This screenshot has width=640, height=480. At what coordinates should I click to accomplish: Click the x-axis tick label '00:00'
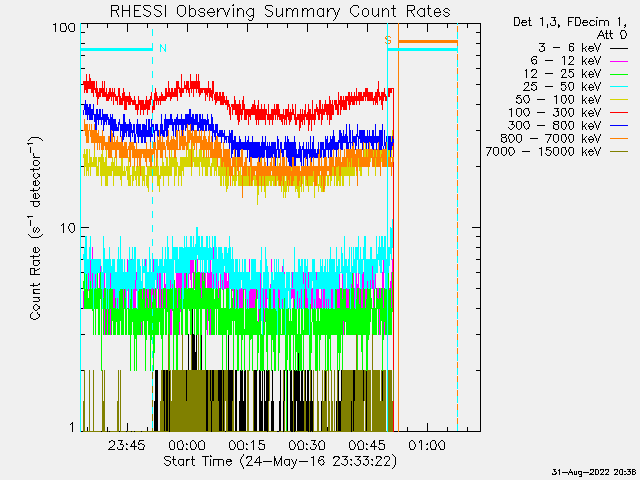point(187,445)
